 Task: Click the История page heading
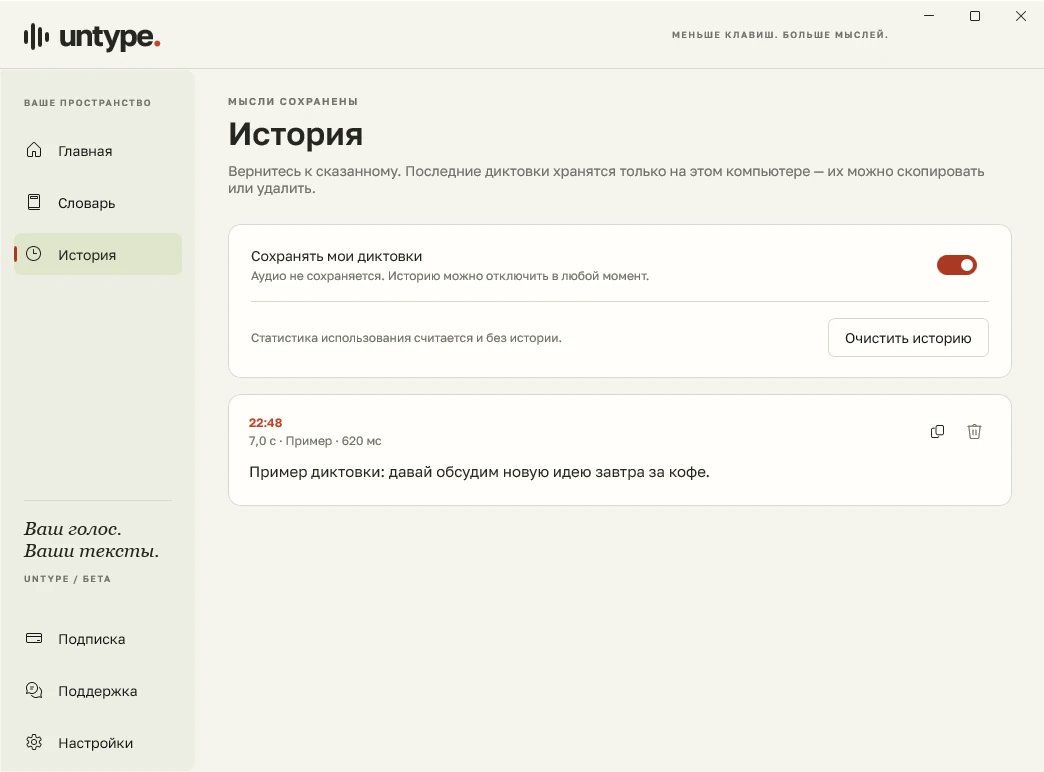[x=296, y=134]
